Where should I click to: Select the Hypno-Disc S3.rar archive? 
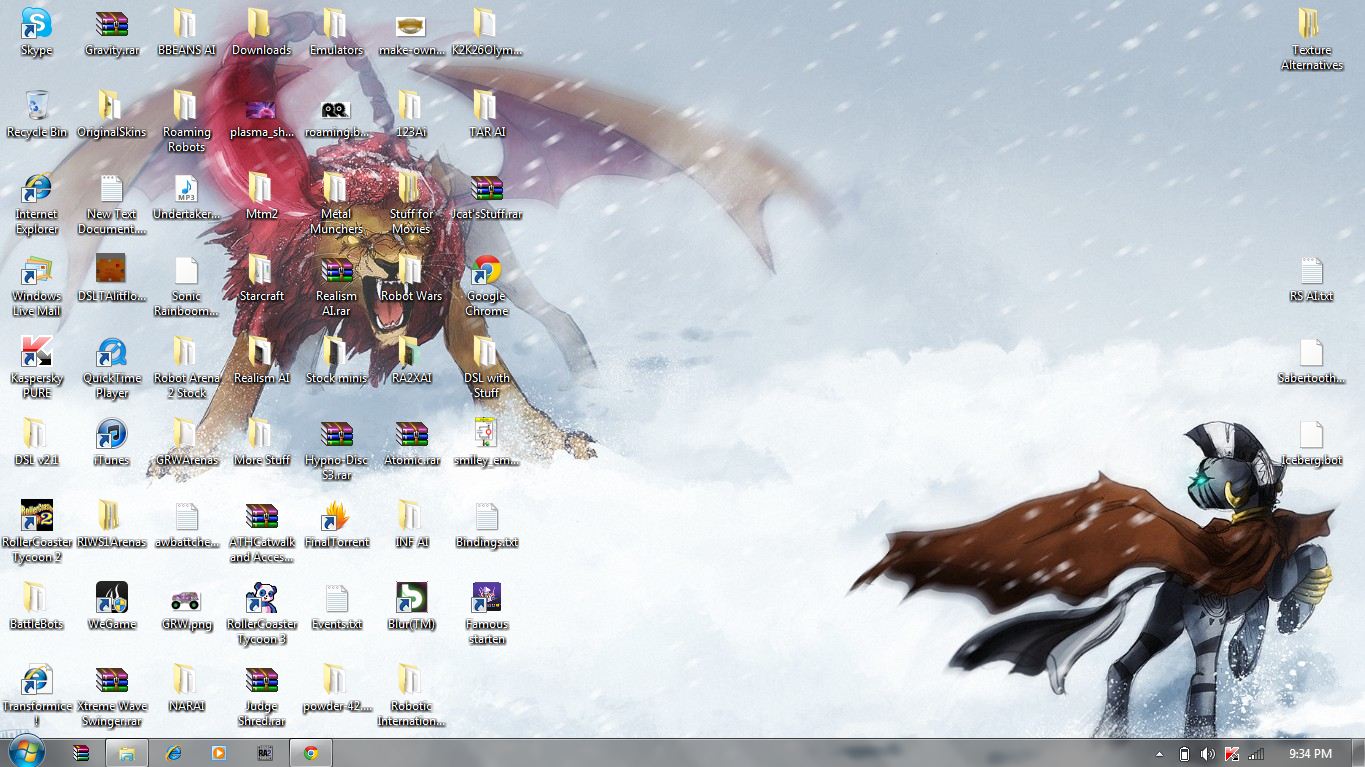(x=336, y=450)
